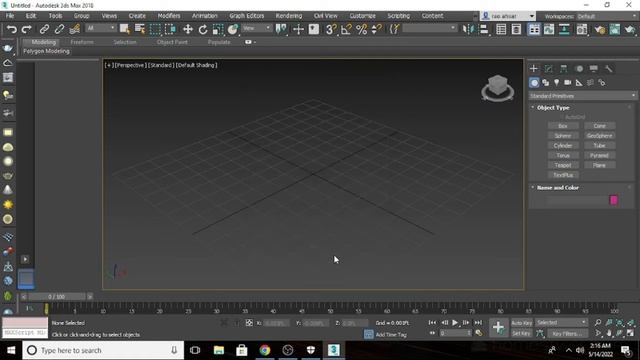This screenshot has height=360, width=640.
Task: Toggle the Scene Explorer
Action: click(501, 29)
